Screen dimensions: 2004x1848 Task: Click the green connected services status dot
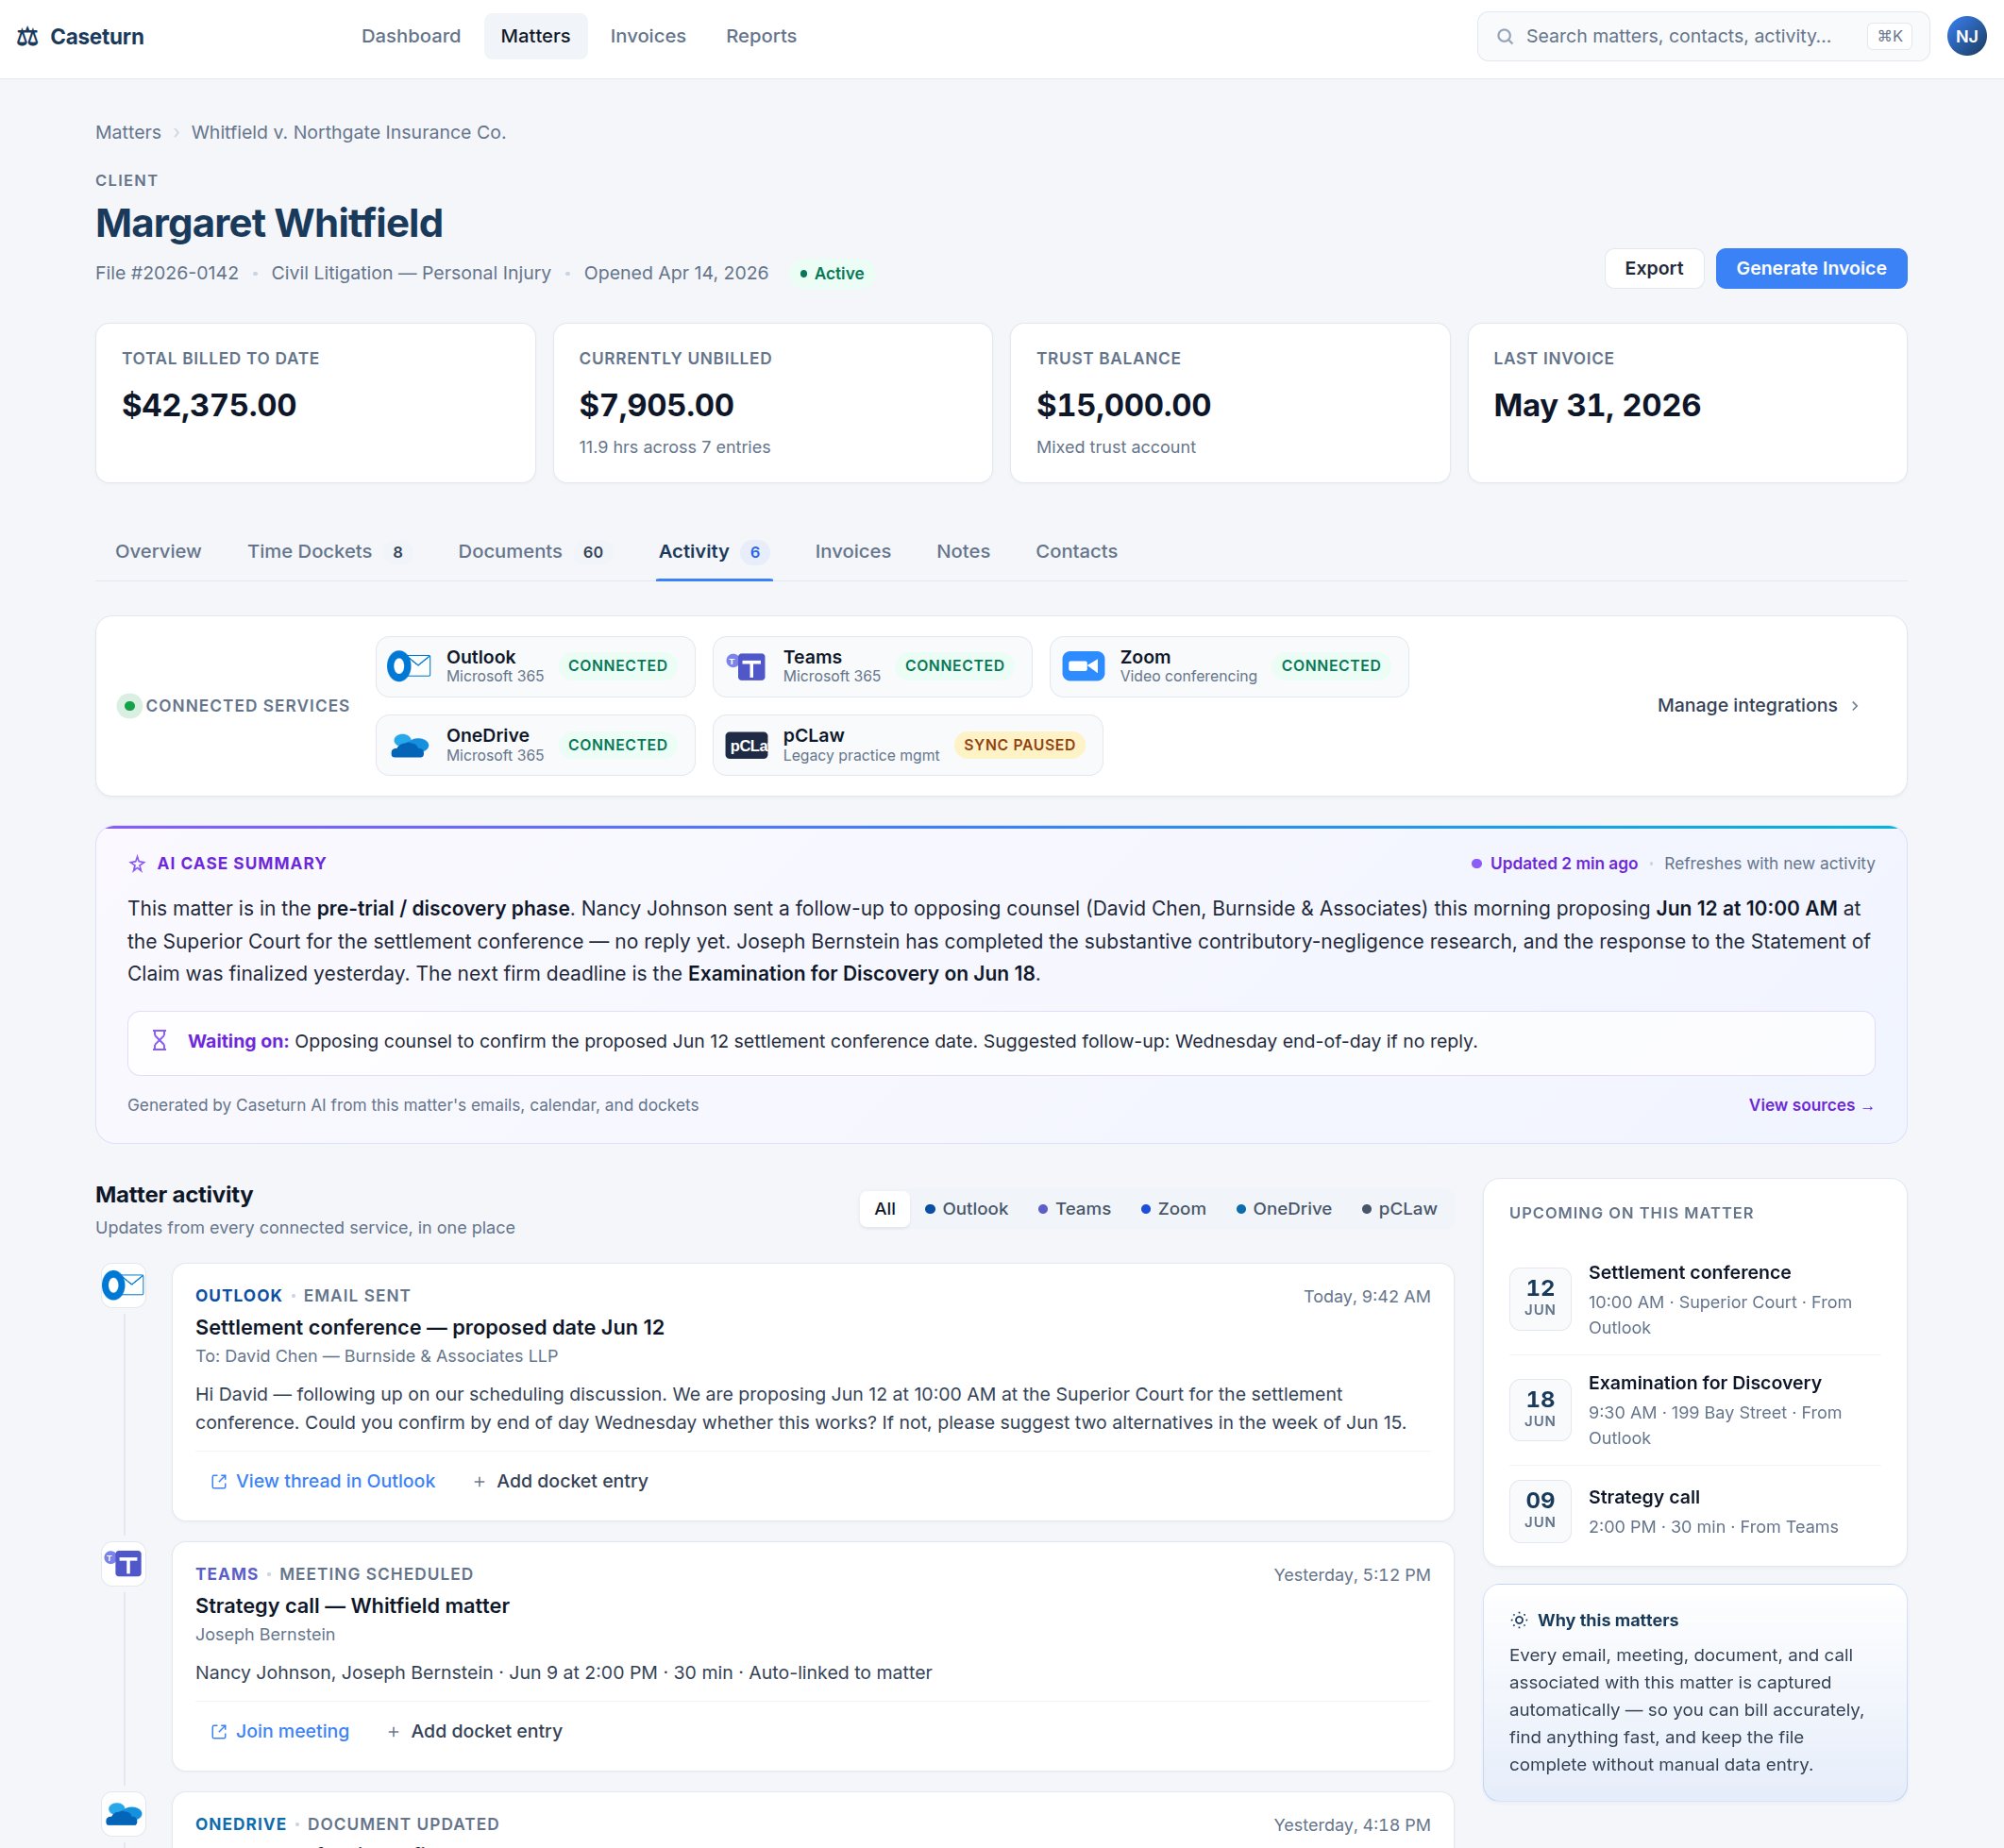[129, 706]
